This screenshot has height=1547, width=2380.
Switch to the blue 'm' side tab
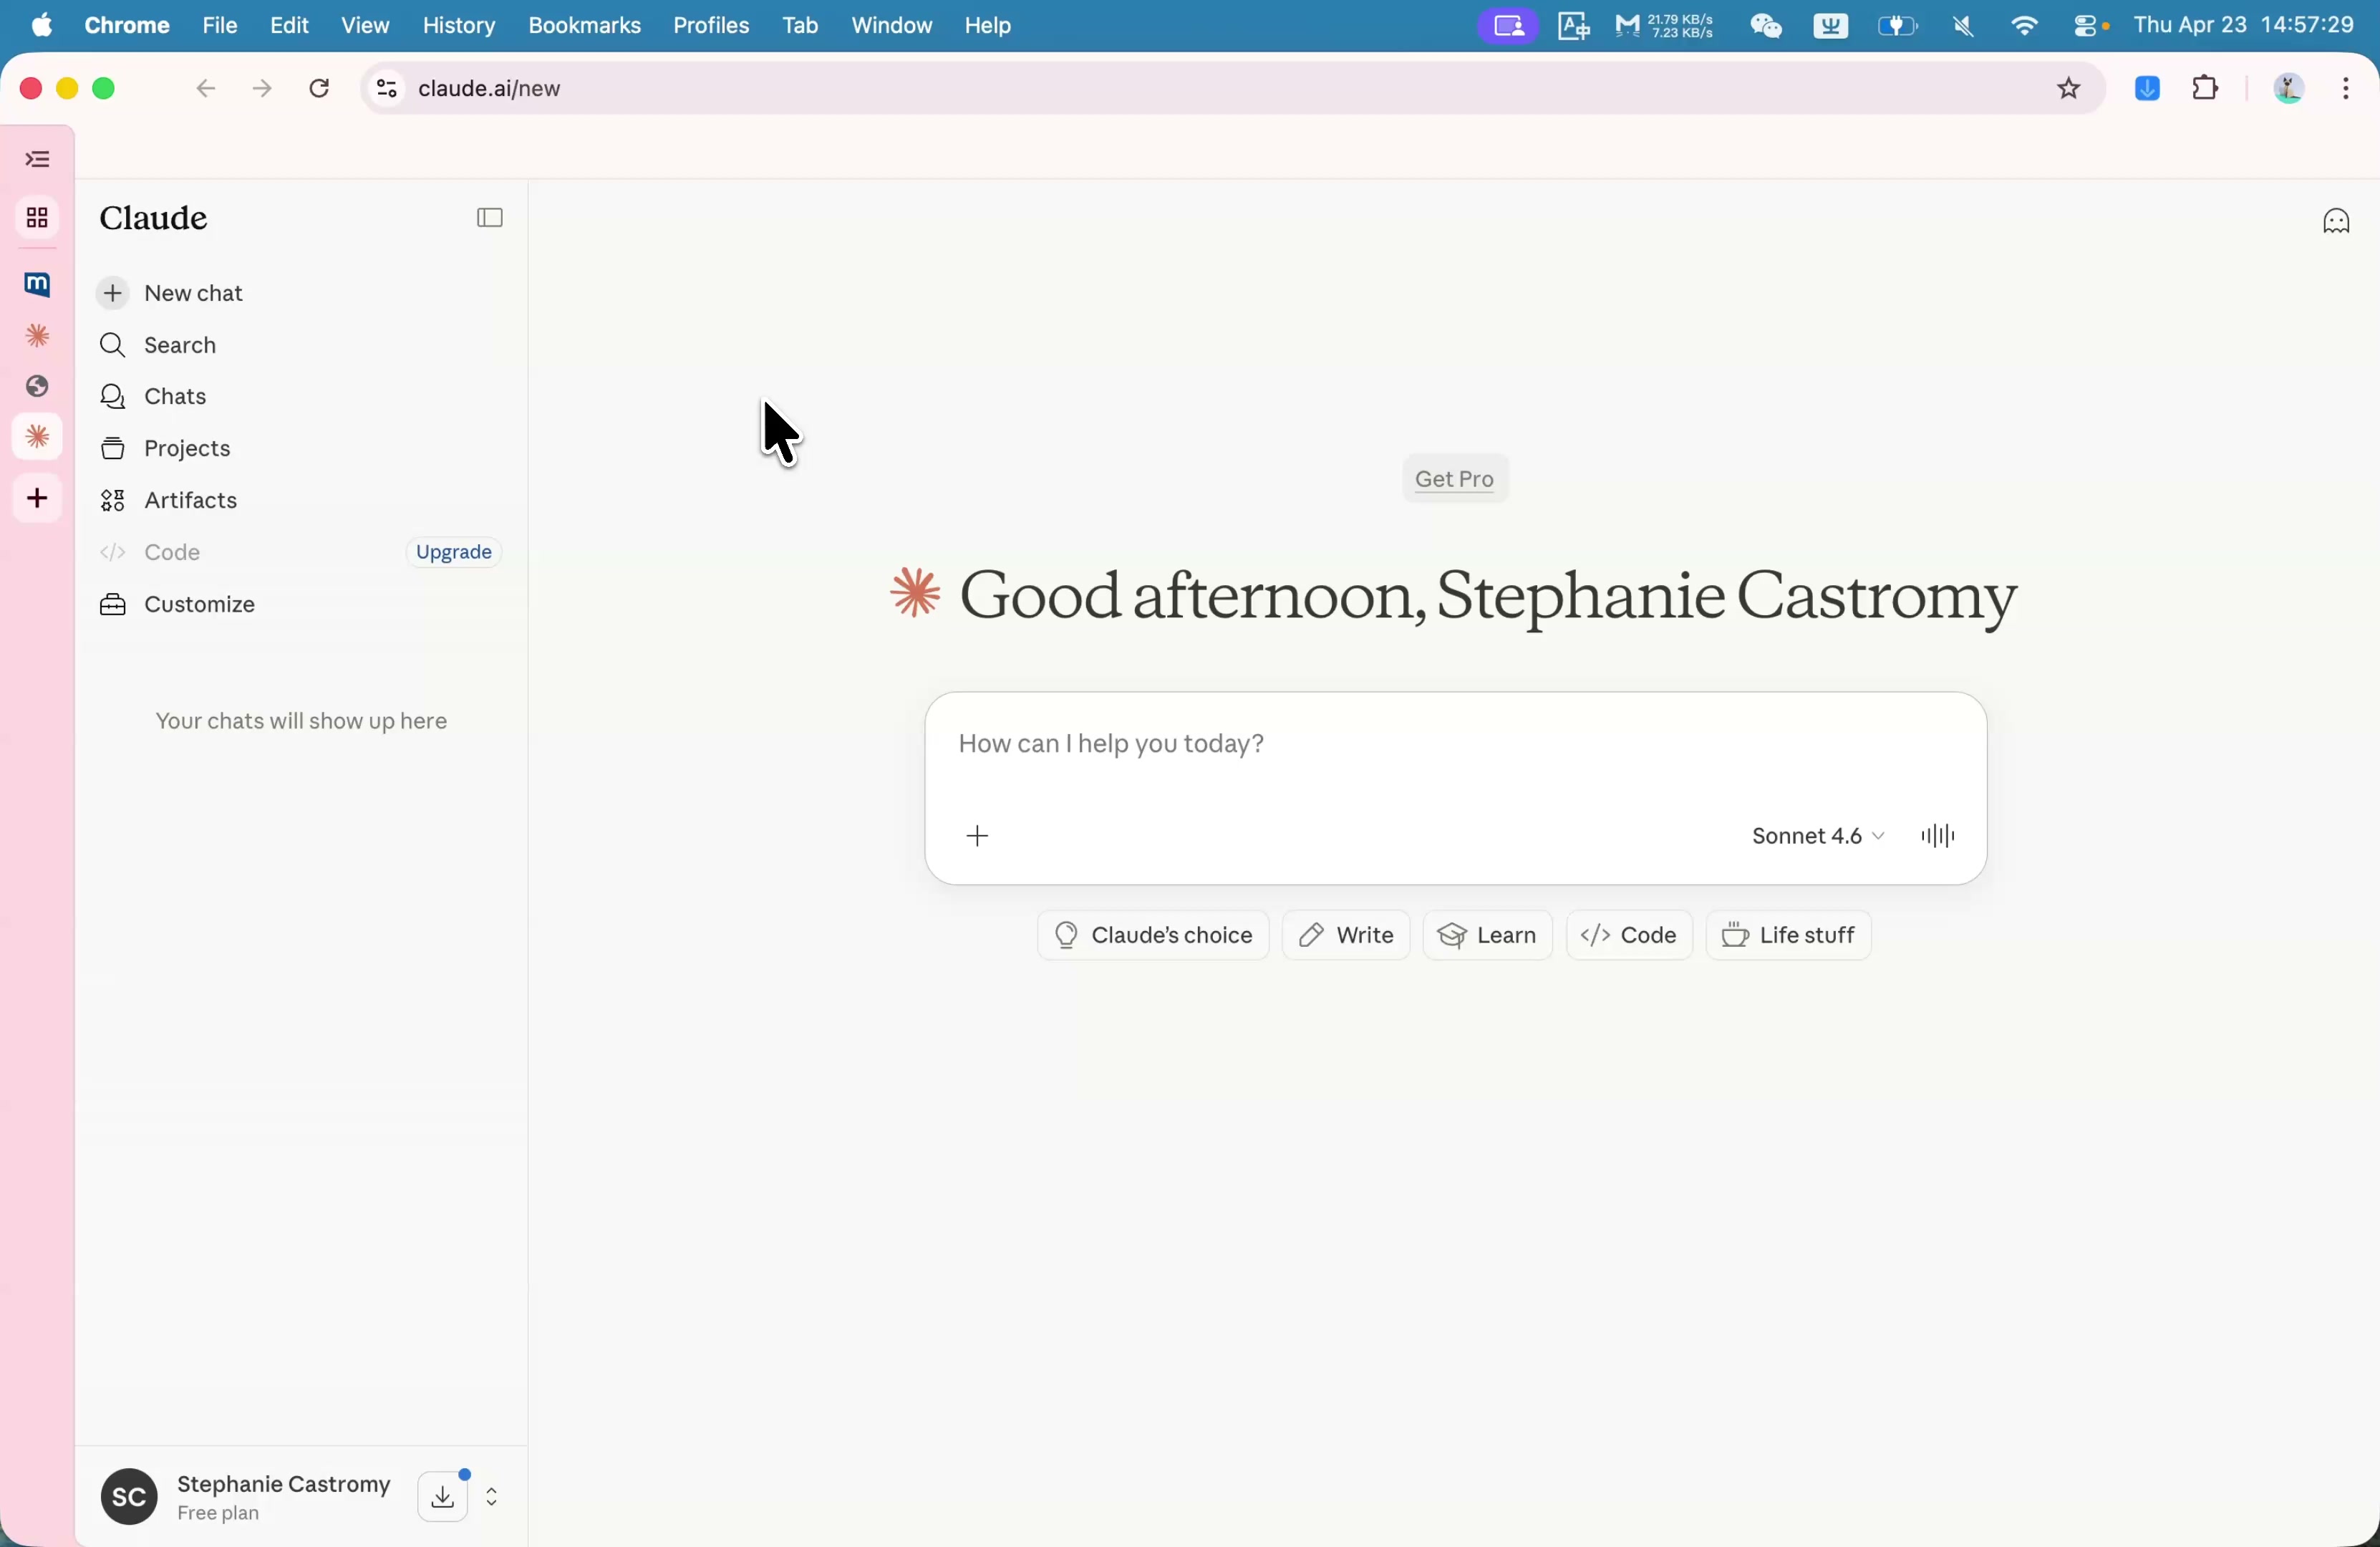pyautogui.click(x=38, y=285)
